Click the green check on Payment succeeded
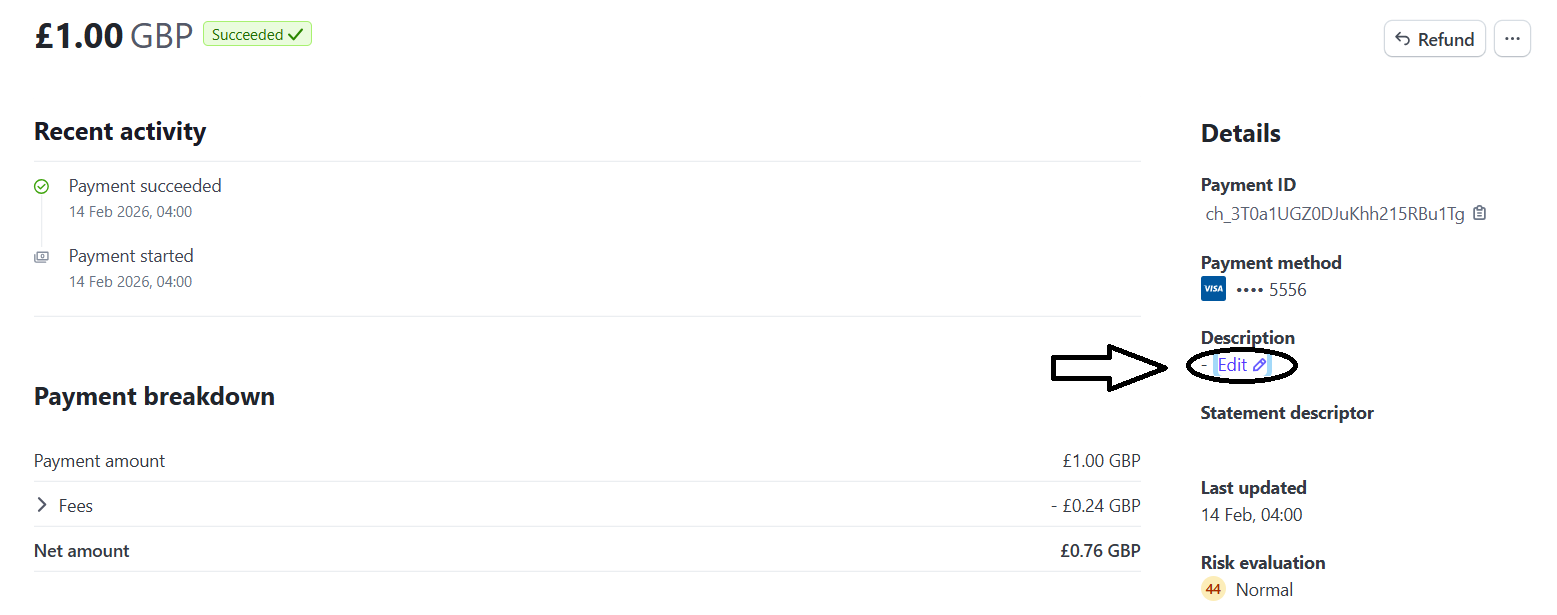 (41, 186)
